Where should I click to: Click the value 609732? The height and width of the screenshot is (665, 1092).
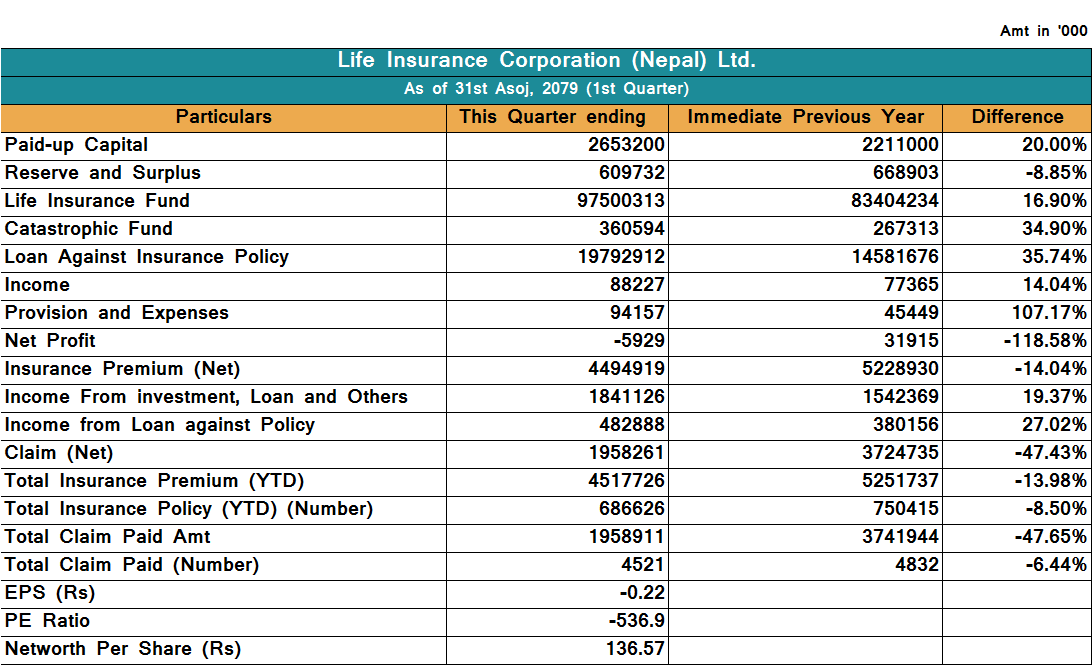pos(632,173)
